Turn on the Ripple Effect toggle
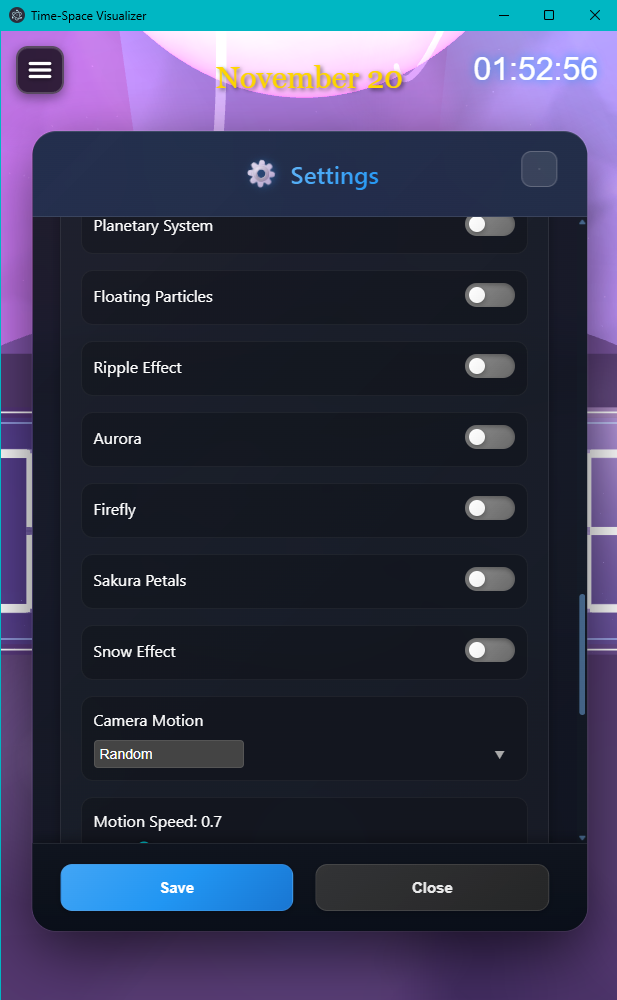Image resolution: width=617 pixels, height=1000 pixels. (x=490, y=366)
